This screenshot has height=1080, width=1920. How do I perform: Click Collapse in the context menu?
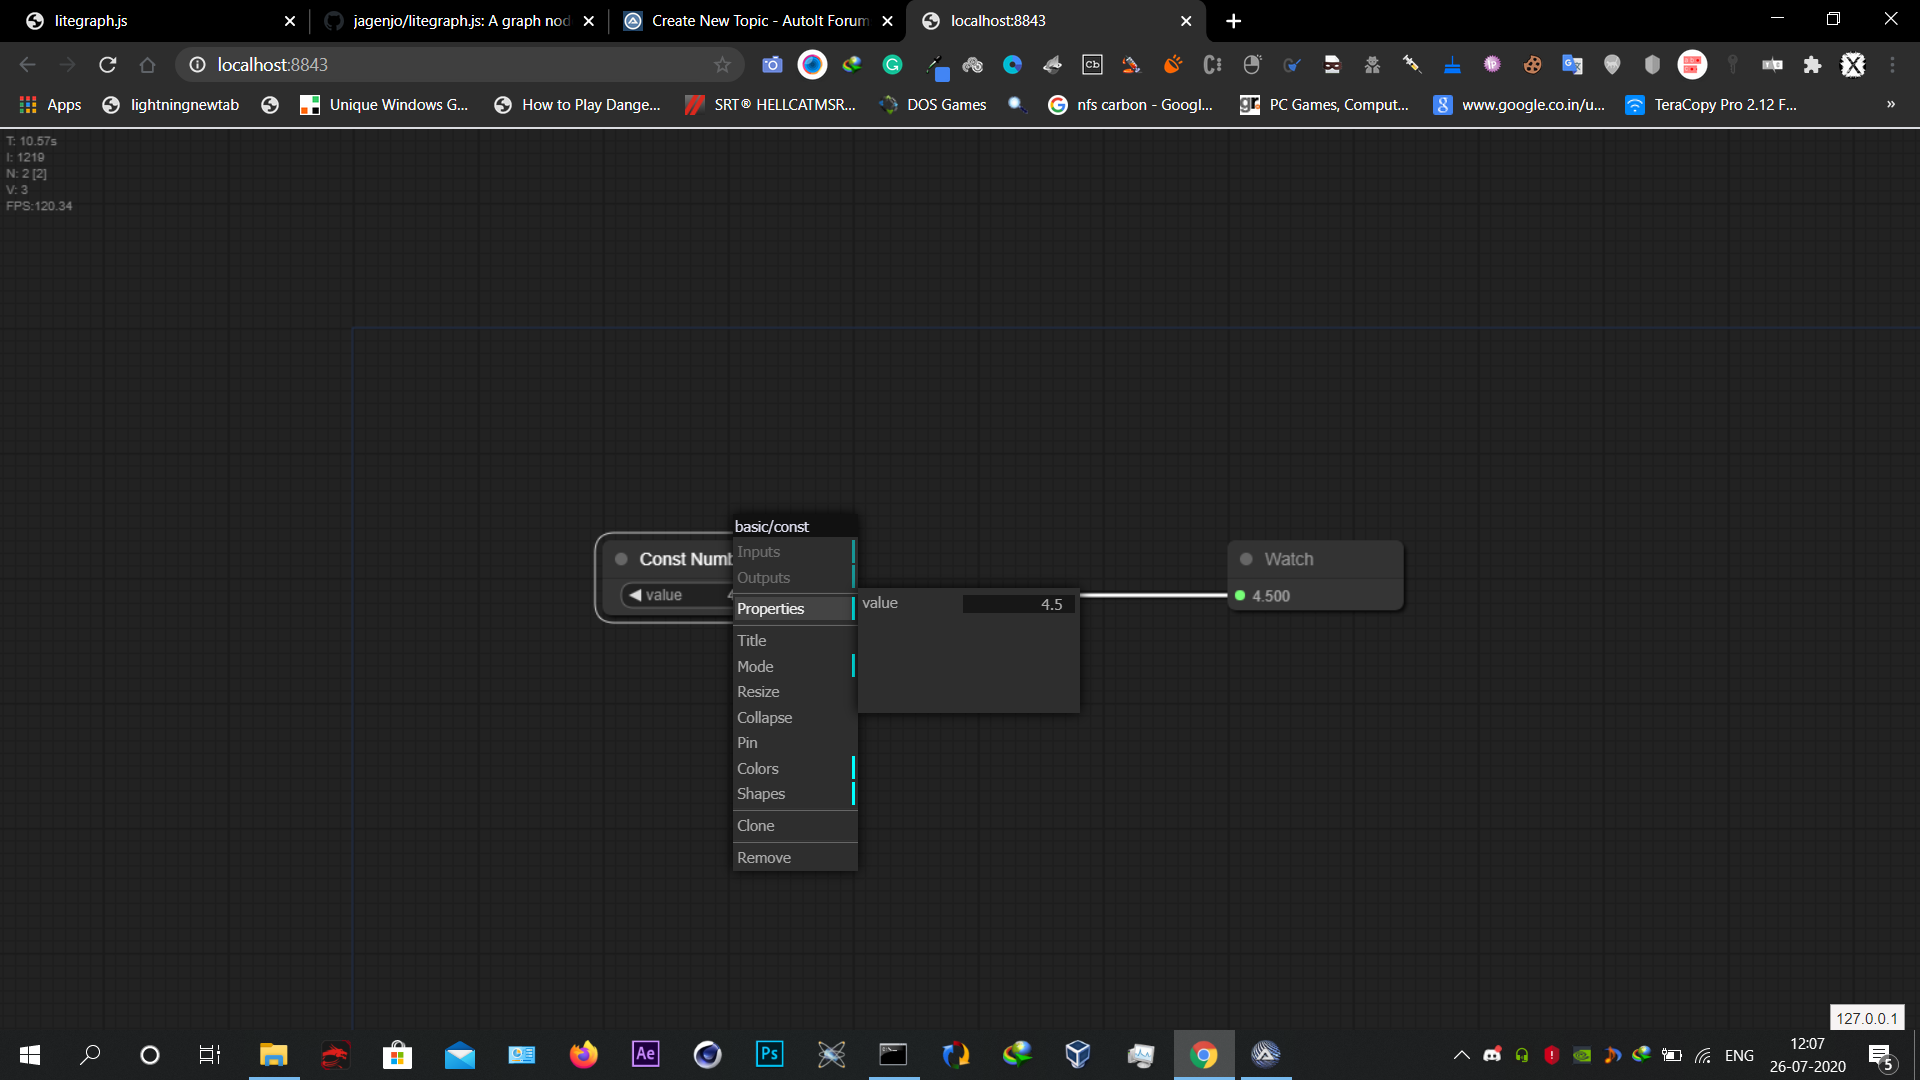(765, 718)
